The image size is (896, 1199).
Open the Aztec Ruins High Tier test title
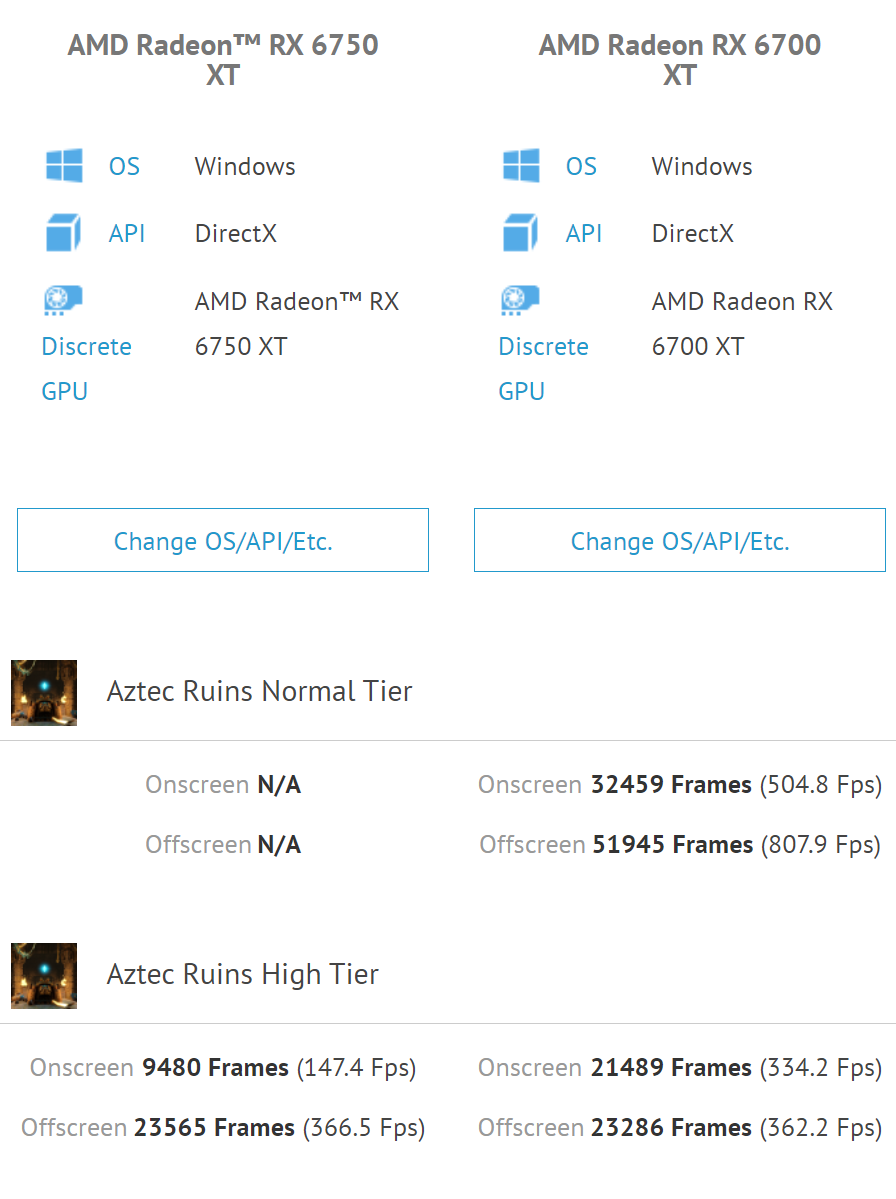[x=243, y=974]
